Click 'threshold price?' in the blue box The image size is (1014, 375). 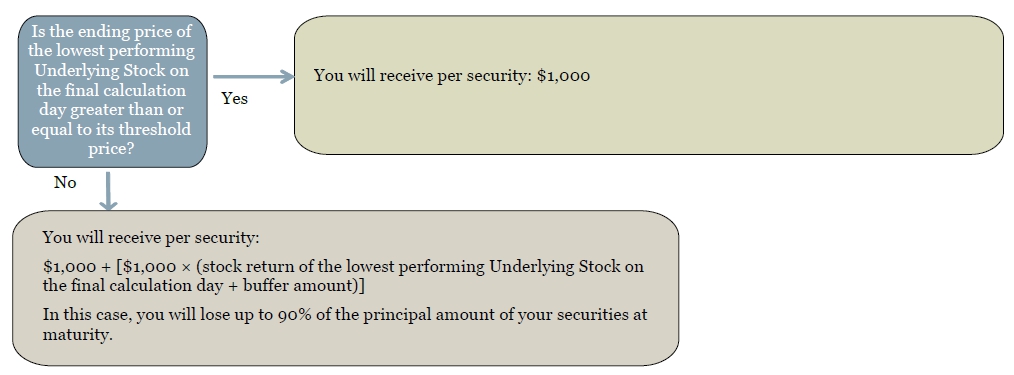(138, 139)
